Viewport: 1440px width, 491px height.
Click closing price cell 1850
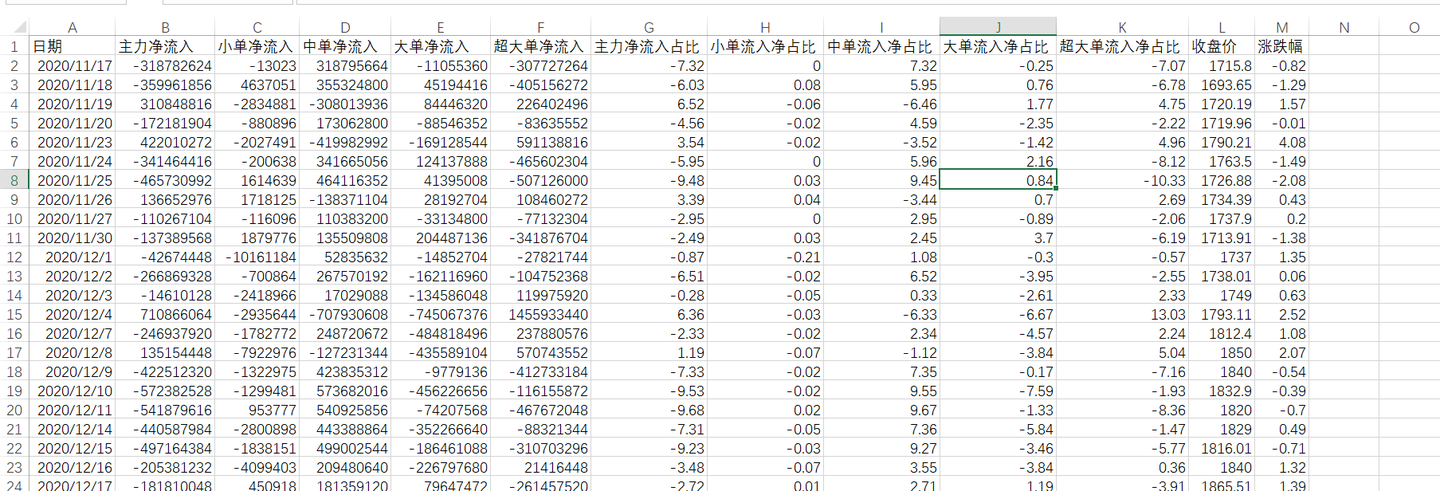1221,352
